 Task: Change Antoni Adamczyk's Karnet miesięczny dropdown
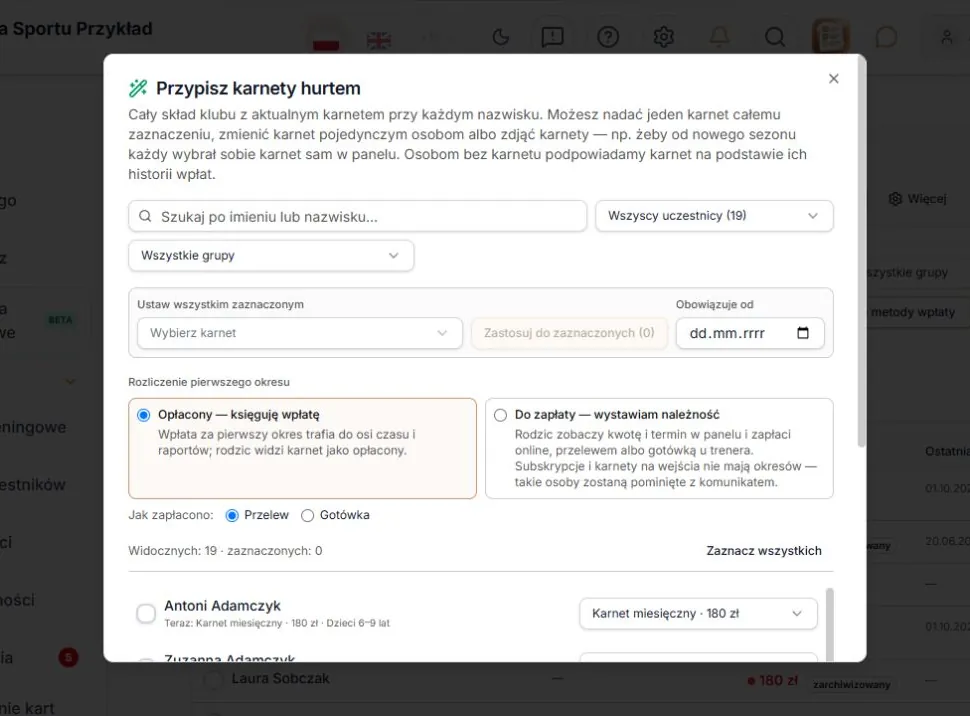click(698, 613)
